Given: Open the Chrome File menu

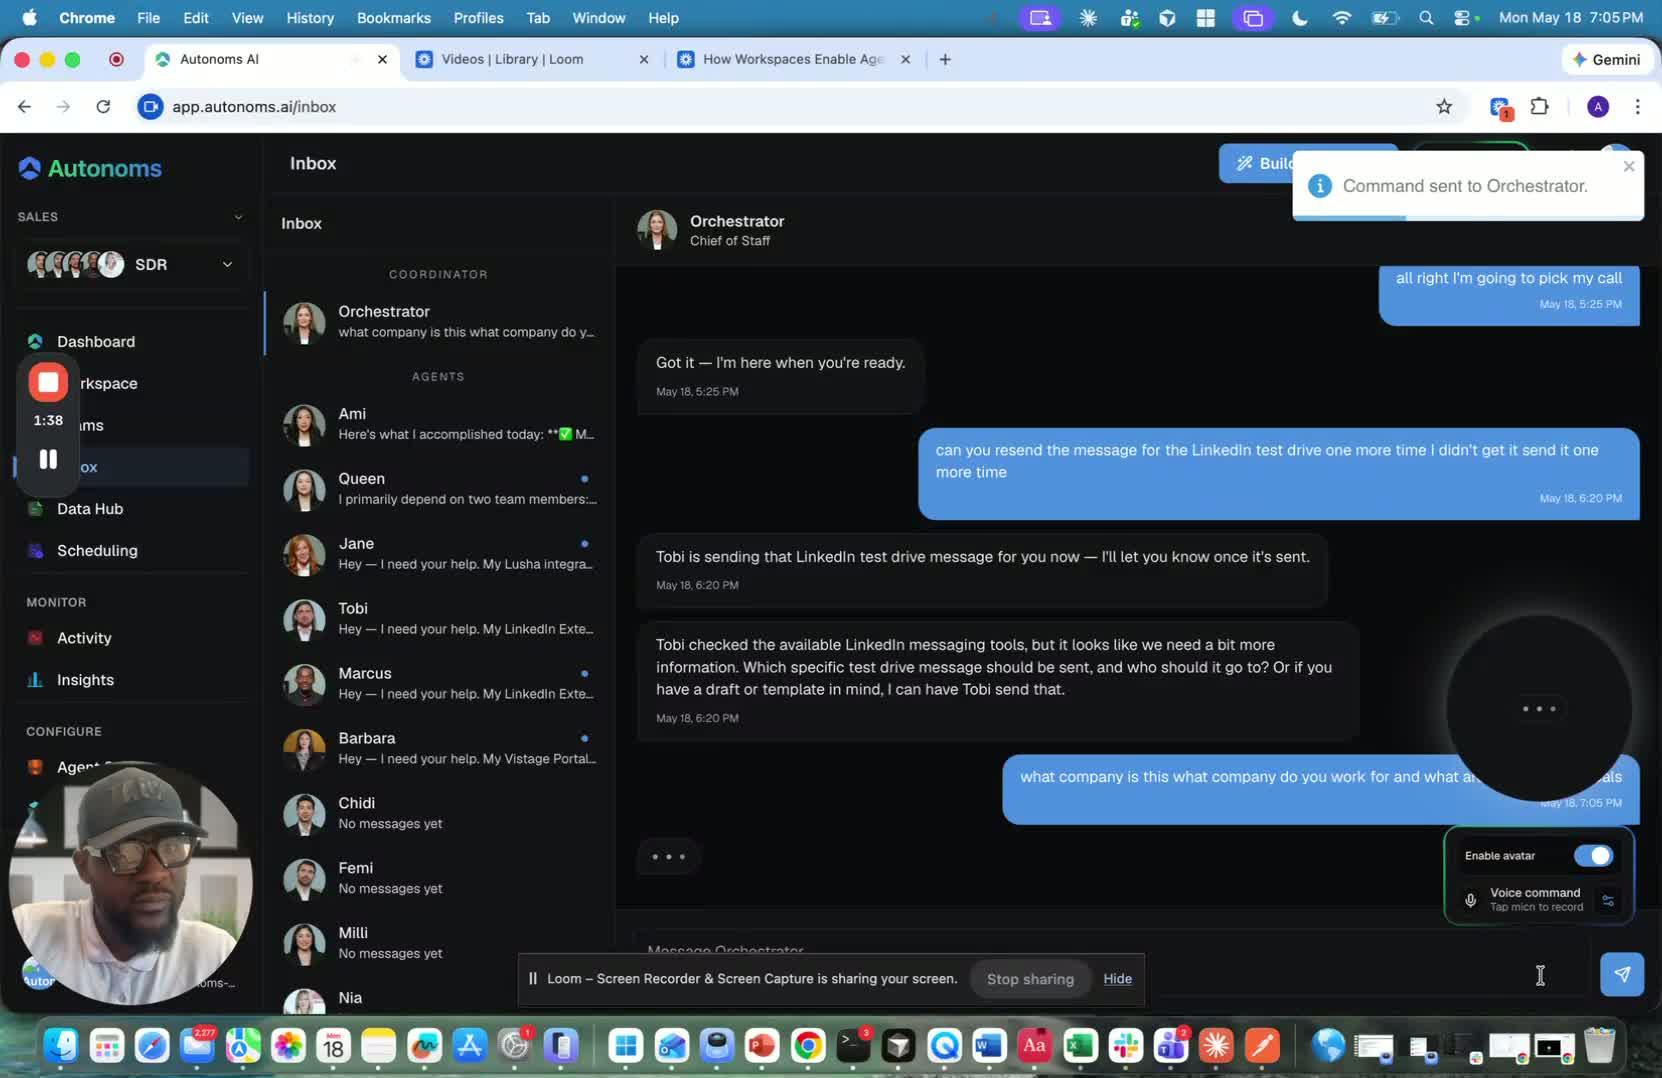Looking at the screenshot, I should [148, 18].
